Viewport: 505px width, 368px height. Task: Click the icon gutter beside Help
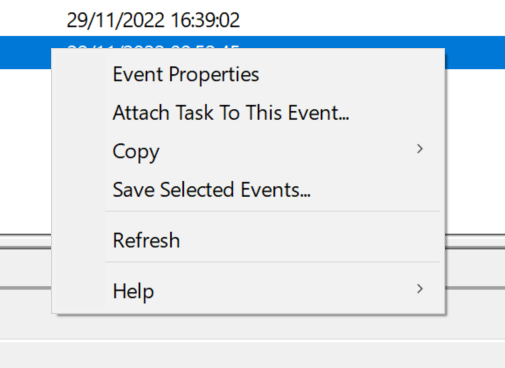(79, 291)
